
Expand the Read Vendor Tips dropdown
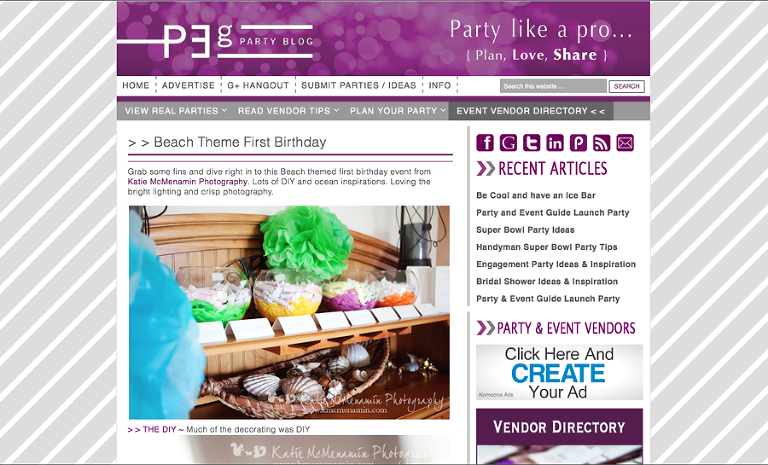(288, 111)
